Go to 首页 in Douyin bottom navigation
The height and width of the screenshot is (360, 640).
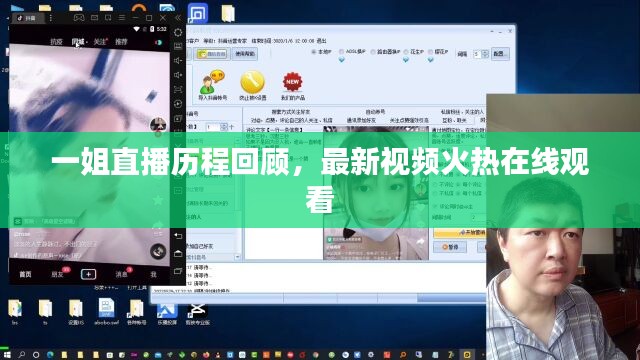(x=25, y=274)
